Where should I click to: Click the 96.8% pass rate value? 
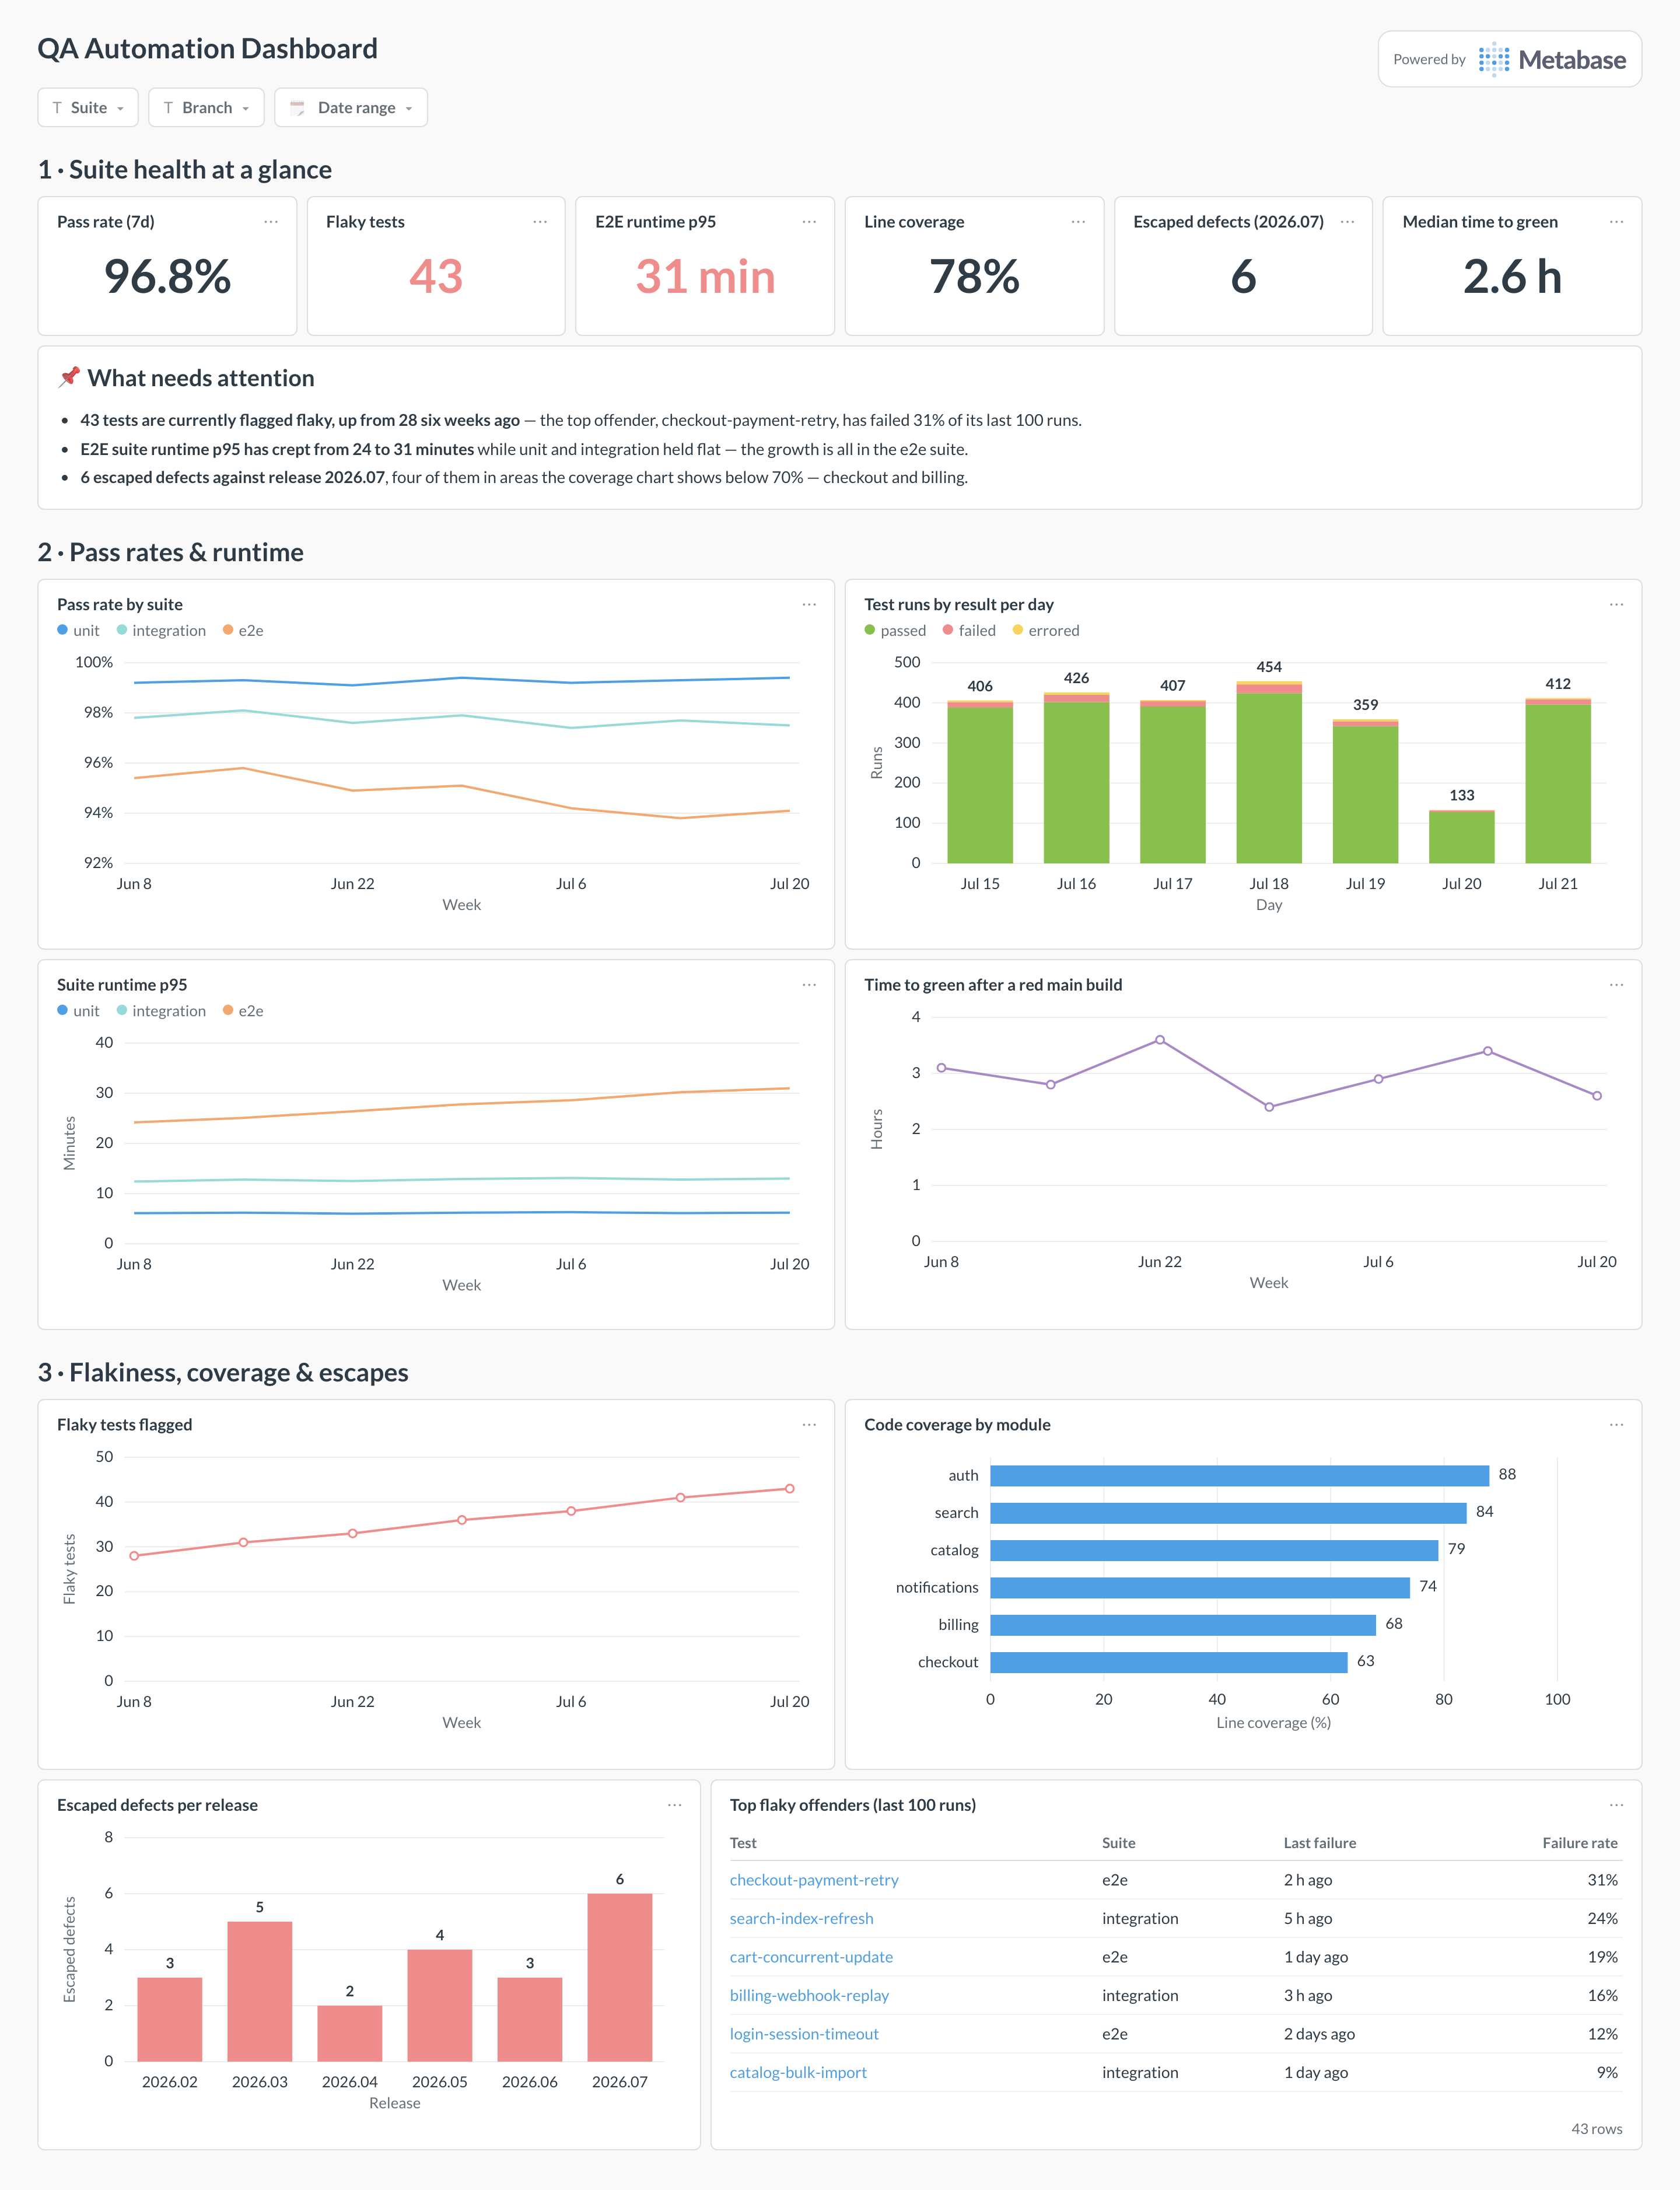point(167,277)
